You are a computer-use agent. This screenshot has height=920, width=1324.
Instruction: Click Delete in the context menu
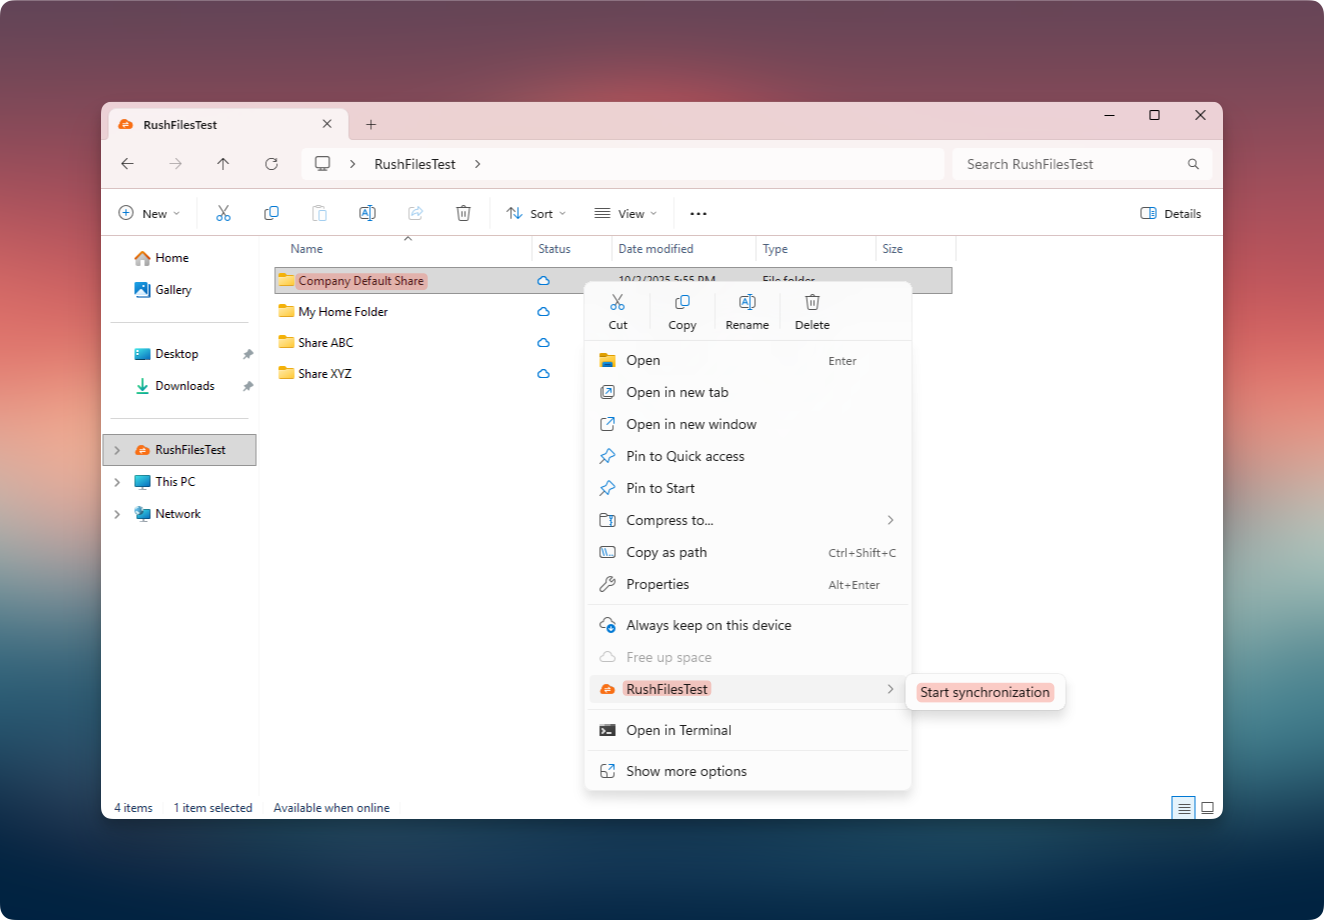pos(812,312)
